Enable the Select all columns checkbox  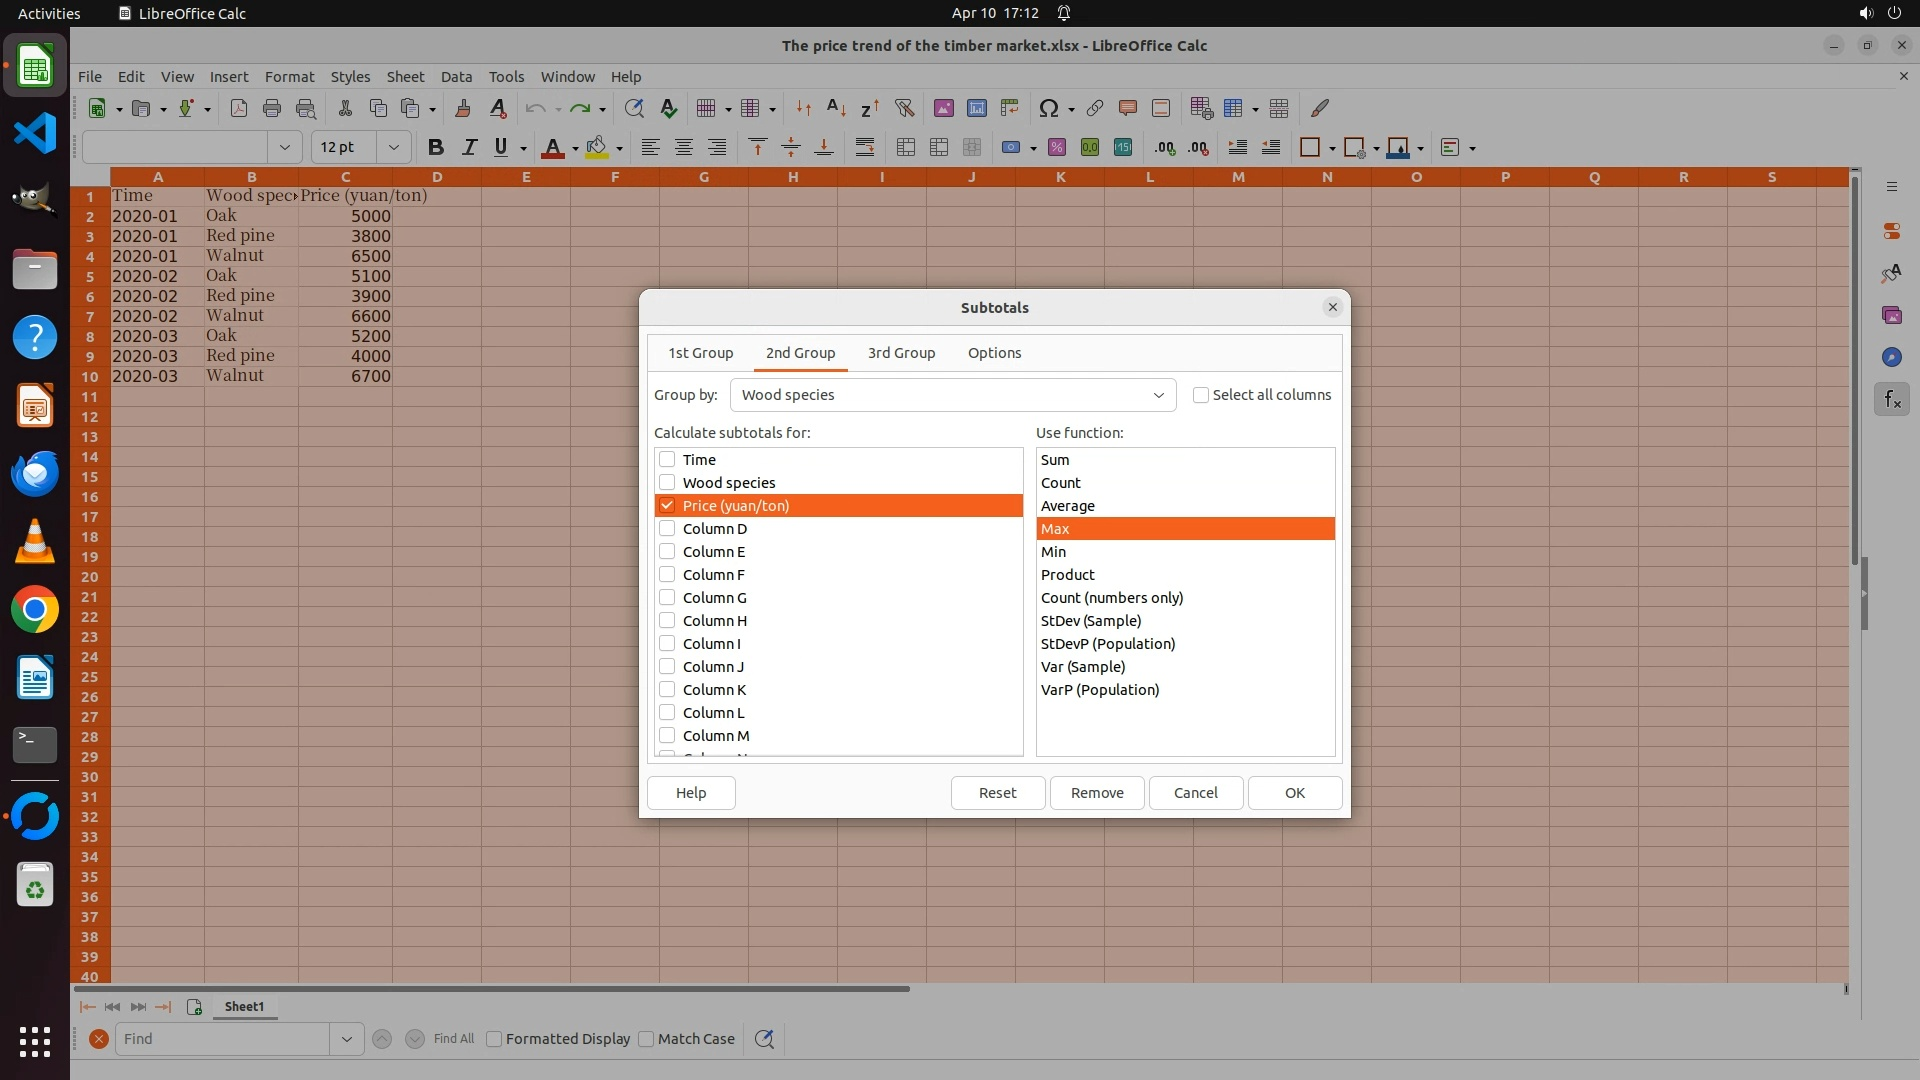coord(1201,395)
